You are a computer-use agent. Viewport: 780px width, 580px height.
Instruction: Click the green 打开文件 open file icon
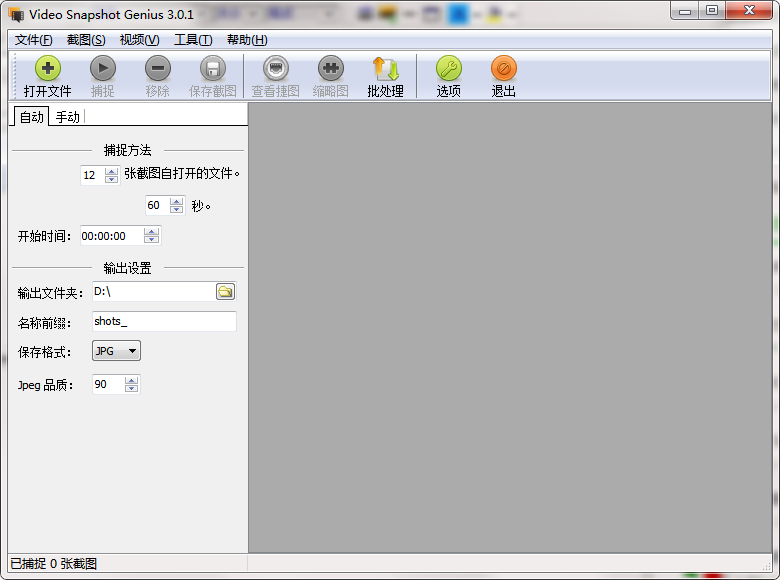[48, 68]
